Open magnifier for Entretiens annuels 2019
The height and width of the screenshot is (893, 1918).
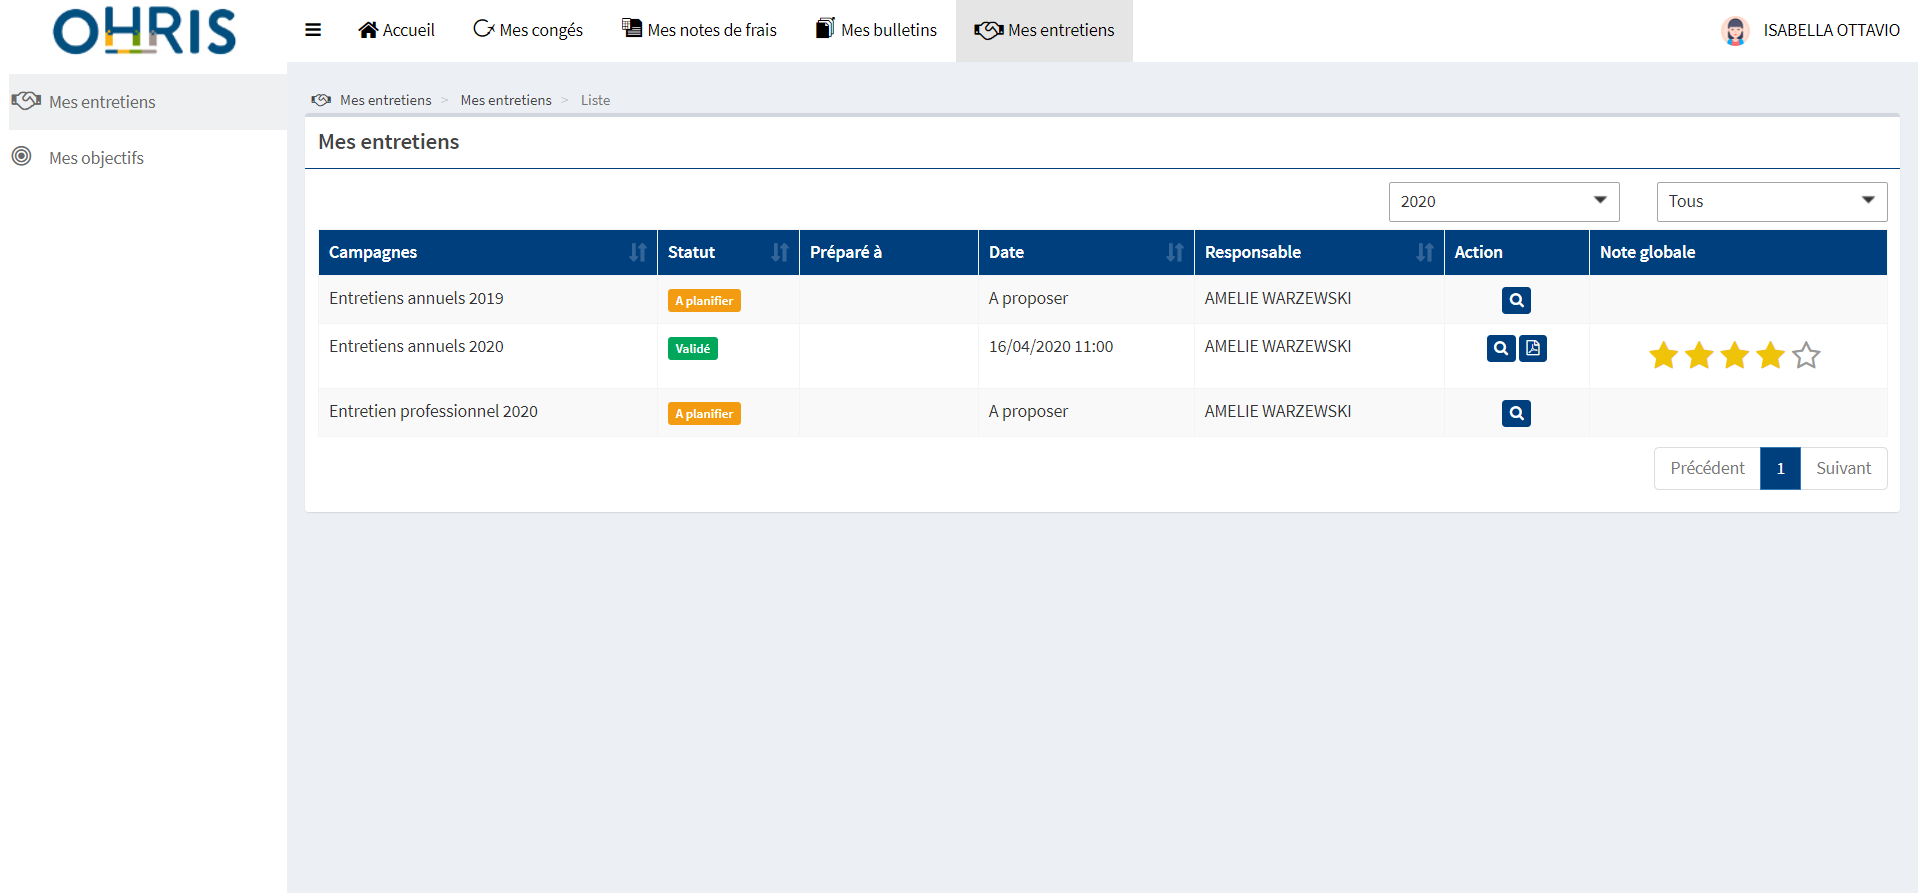pos(1516,300)
